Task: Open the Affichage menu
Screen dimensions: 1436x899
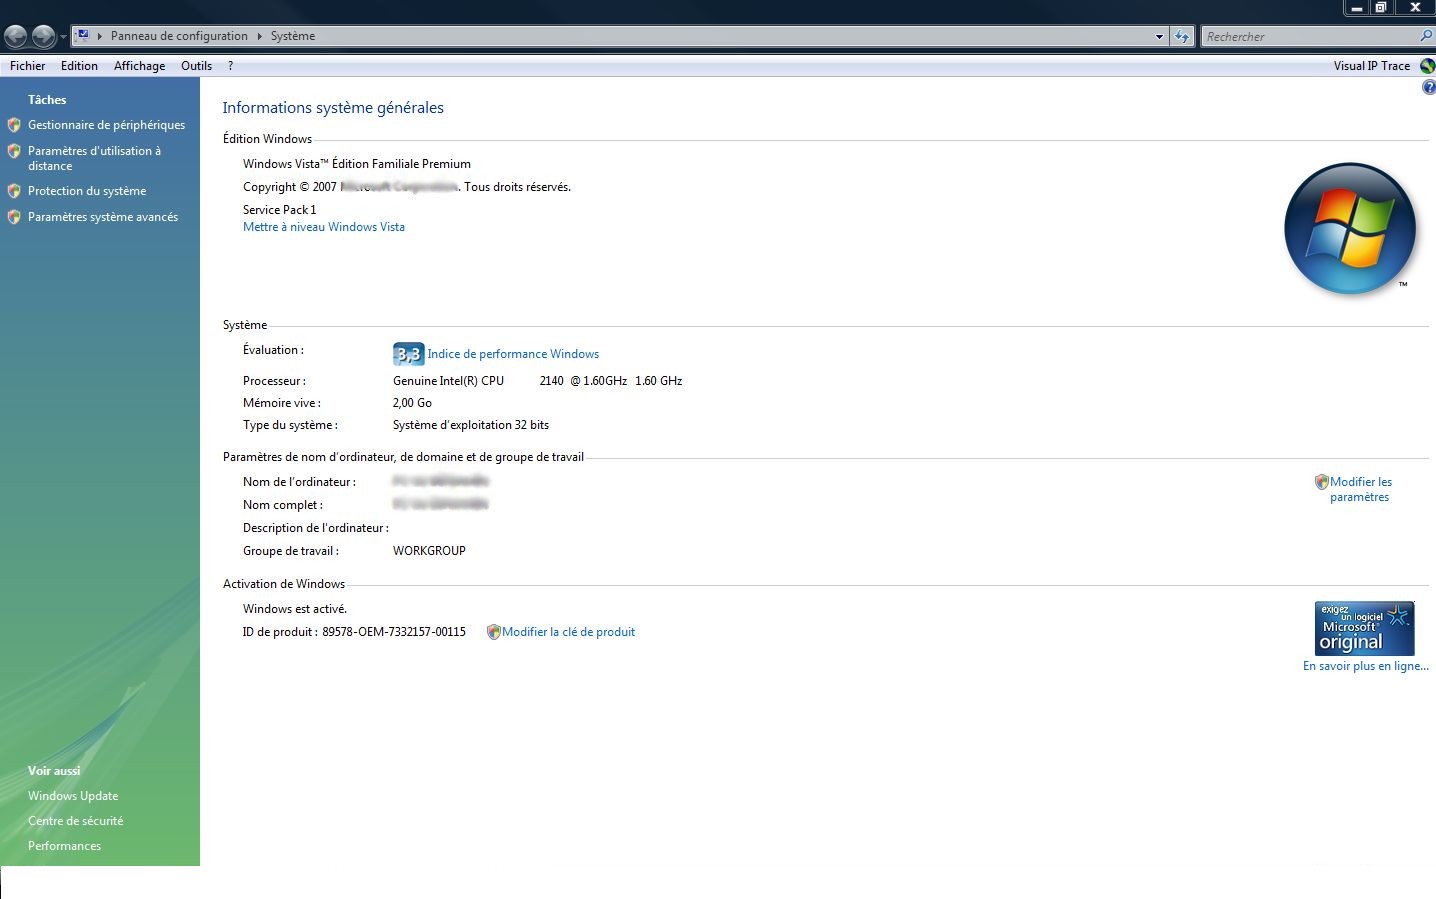Action: point(139,66)
